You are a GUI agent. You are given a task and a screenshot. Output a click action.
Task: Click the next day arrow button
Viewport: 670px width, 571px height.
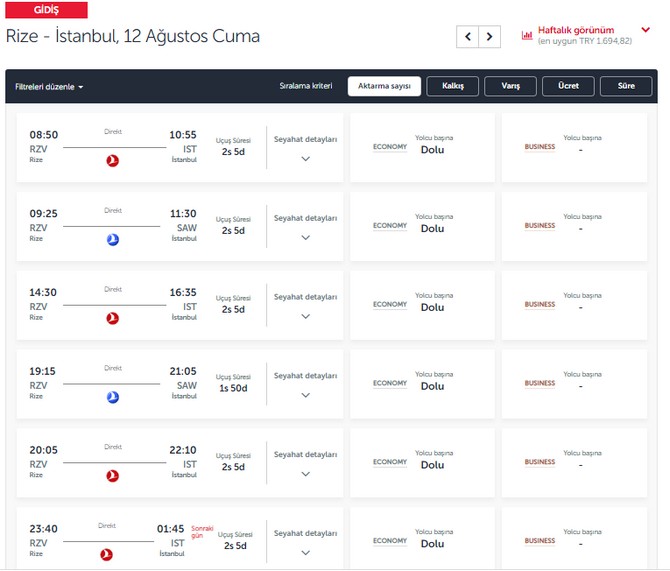(489, 37)
